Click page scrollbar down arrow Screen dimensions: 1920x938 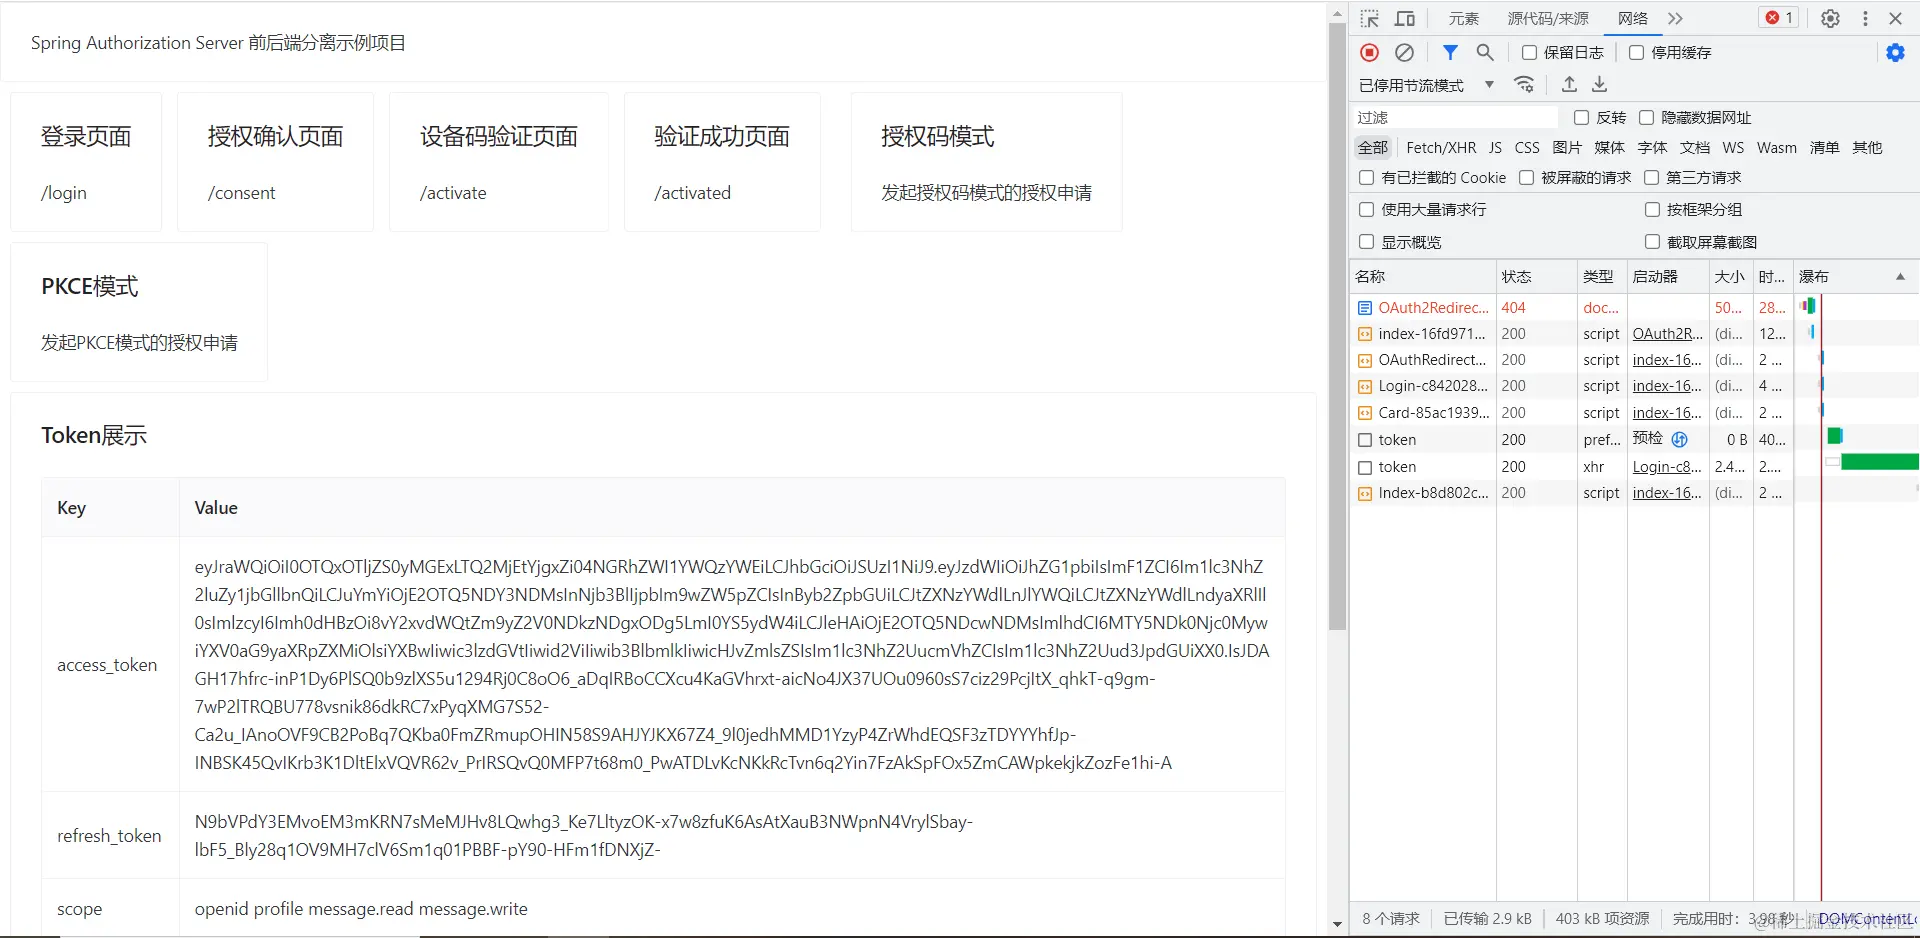1337,924
